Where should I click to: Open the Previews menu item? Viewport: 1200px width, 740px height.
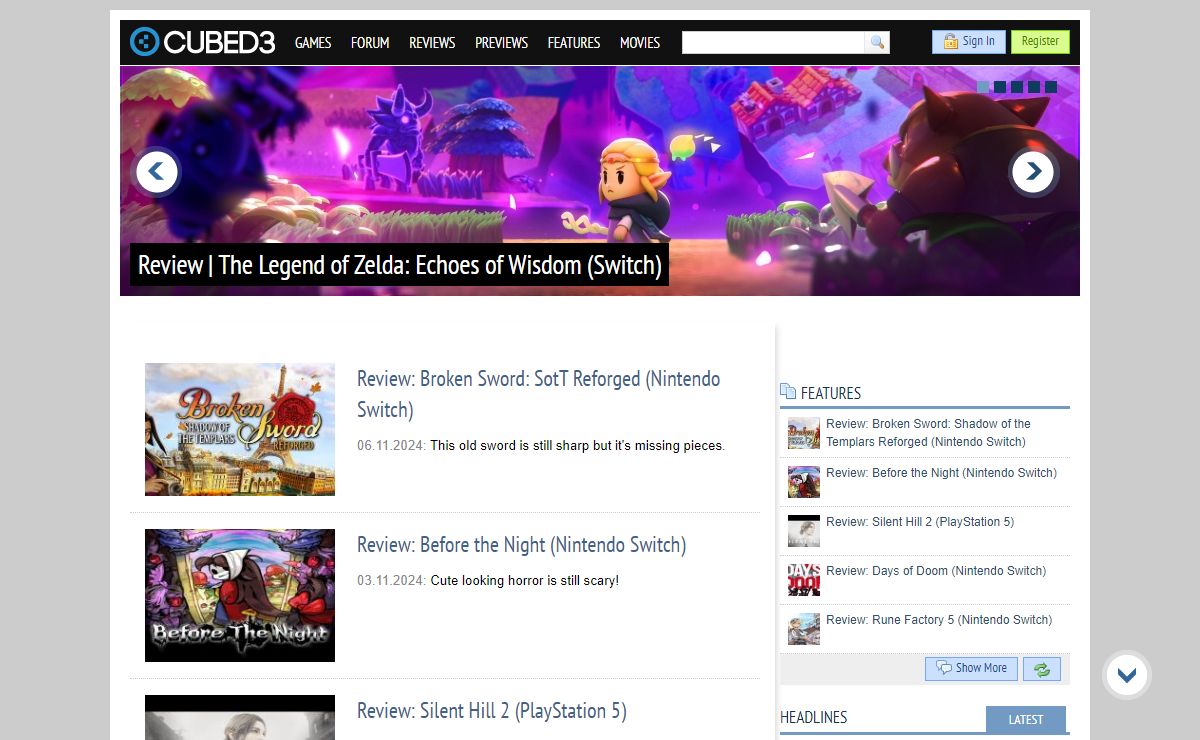coord(501,43)
